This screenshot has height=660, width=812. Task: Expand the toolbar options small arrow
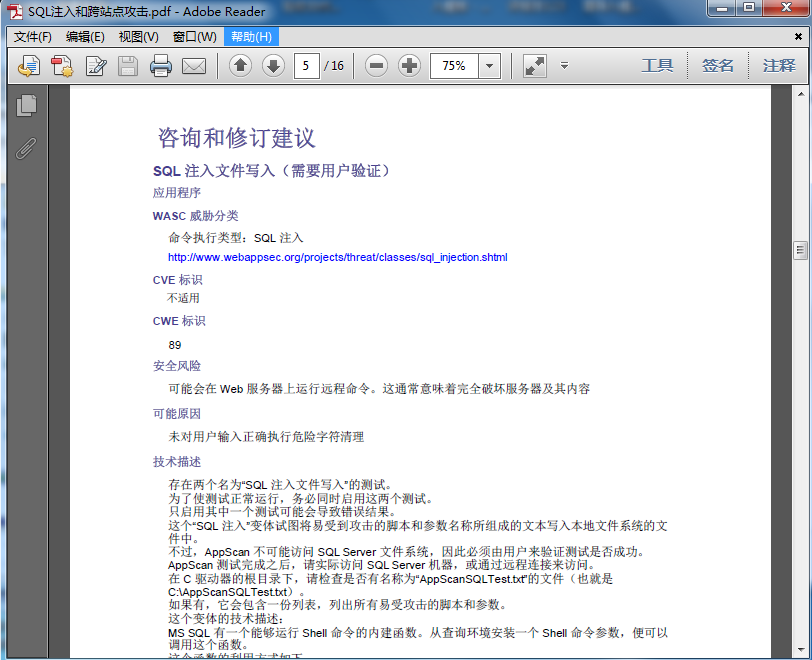(564, 66)
